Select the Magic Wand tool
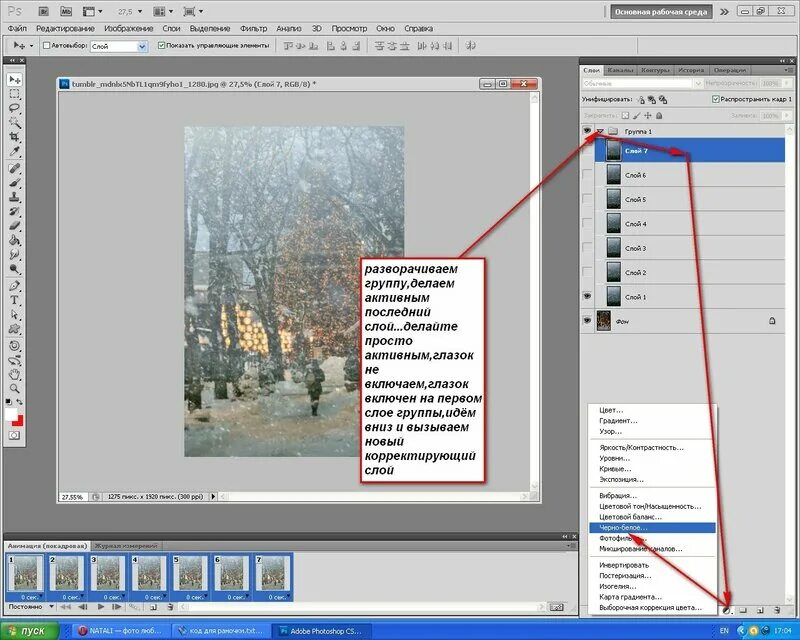This screenshot has width=800, height=640. (x=14, y=122)
